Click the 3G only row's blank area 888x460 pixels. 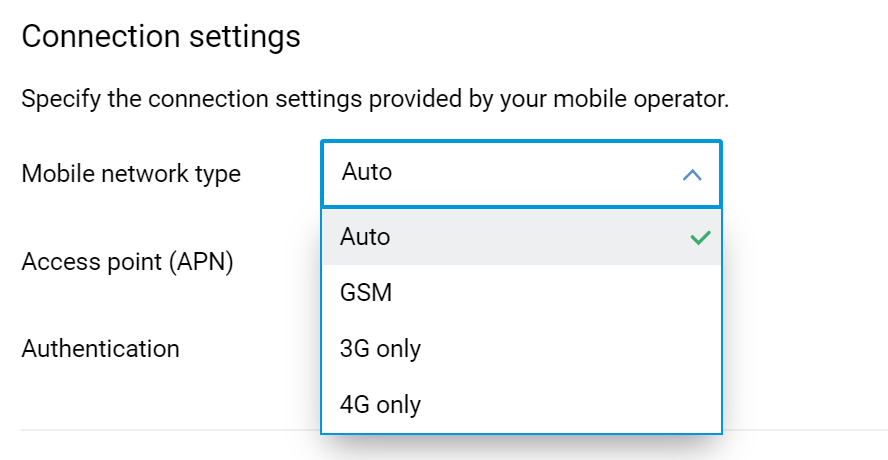580,349
